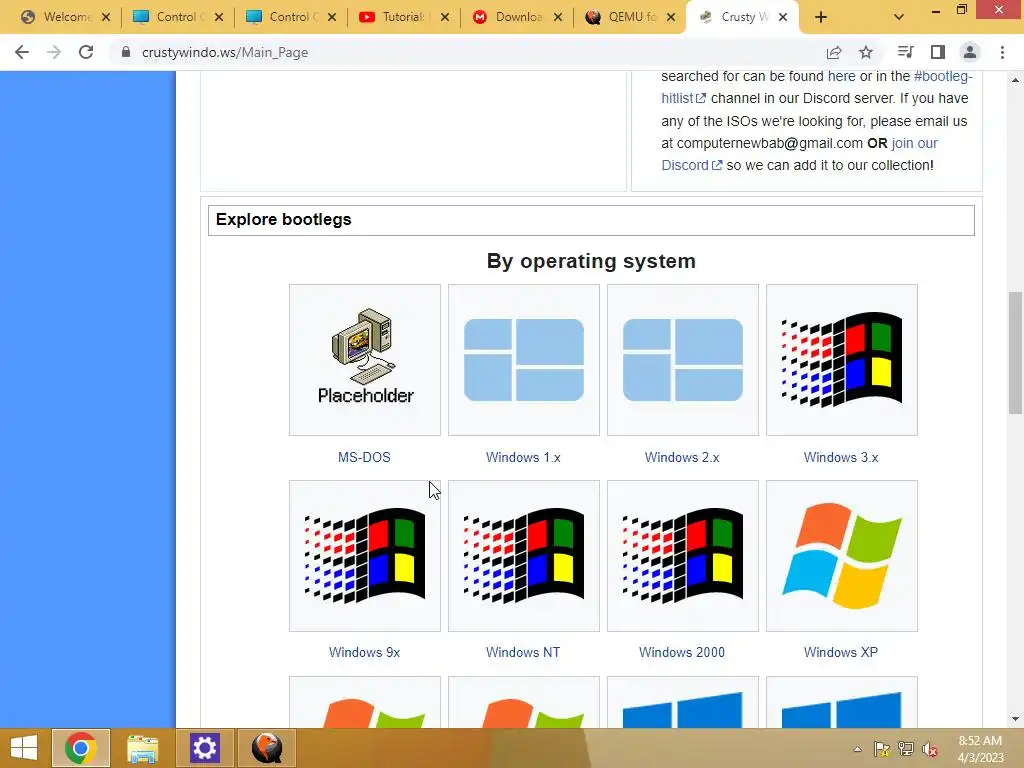Open the Chrome profile menu
Viewport: 1024px width, 768px height.
coord(970,52)
